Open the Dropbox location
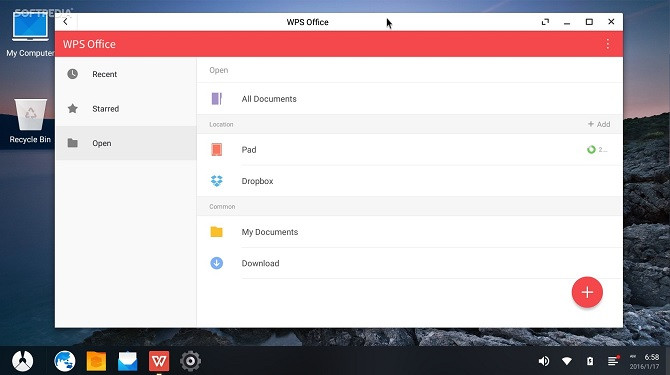Screen dimensions: 670x375 tap(409, 181)
